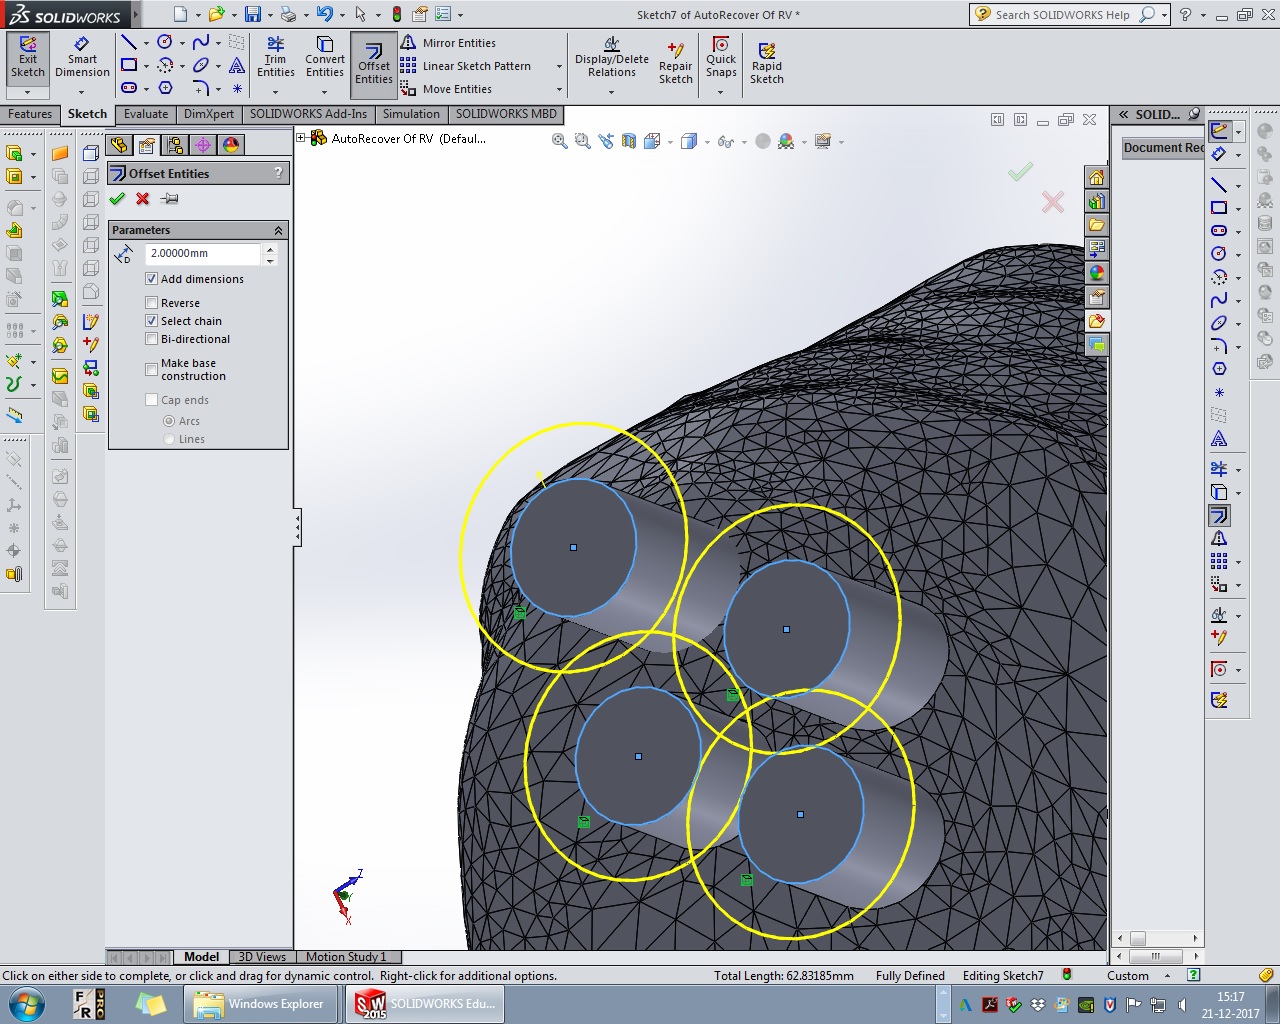Enable the Reverse checkbox
Screen dimensions: 1280x1024
(152, 303)
